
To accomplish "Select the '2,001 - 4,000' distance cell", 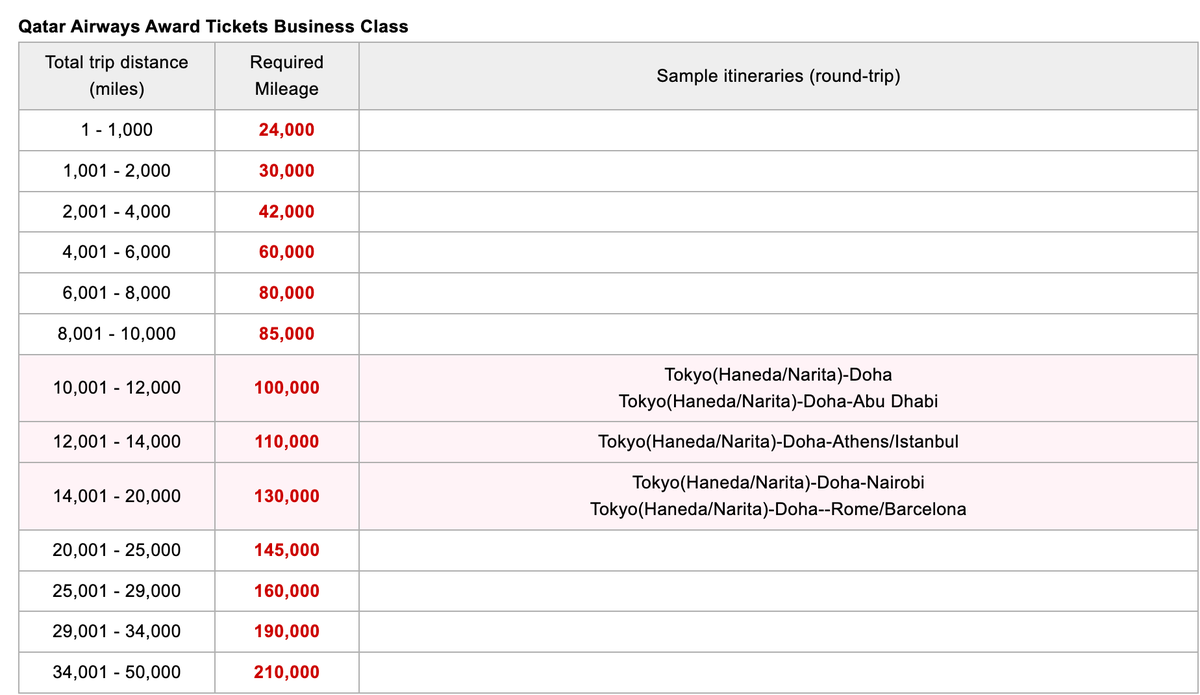I will (117, 212).
